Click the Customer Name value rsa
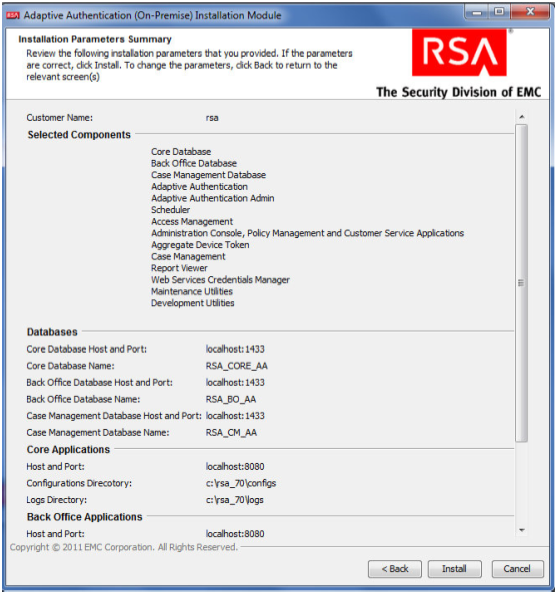 pos(212,118)
